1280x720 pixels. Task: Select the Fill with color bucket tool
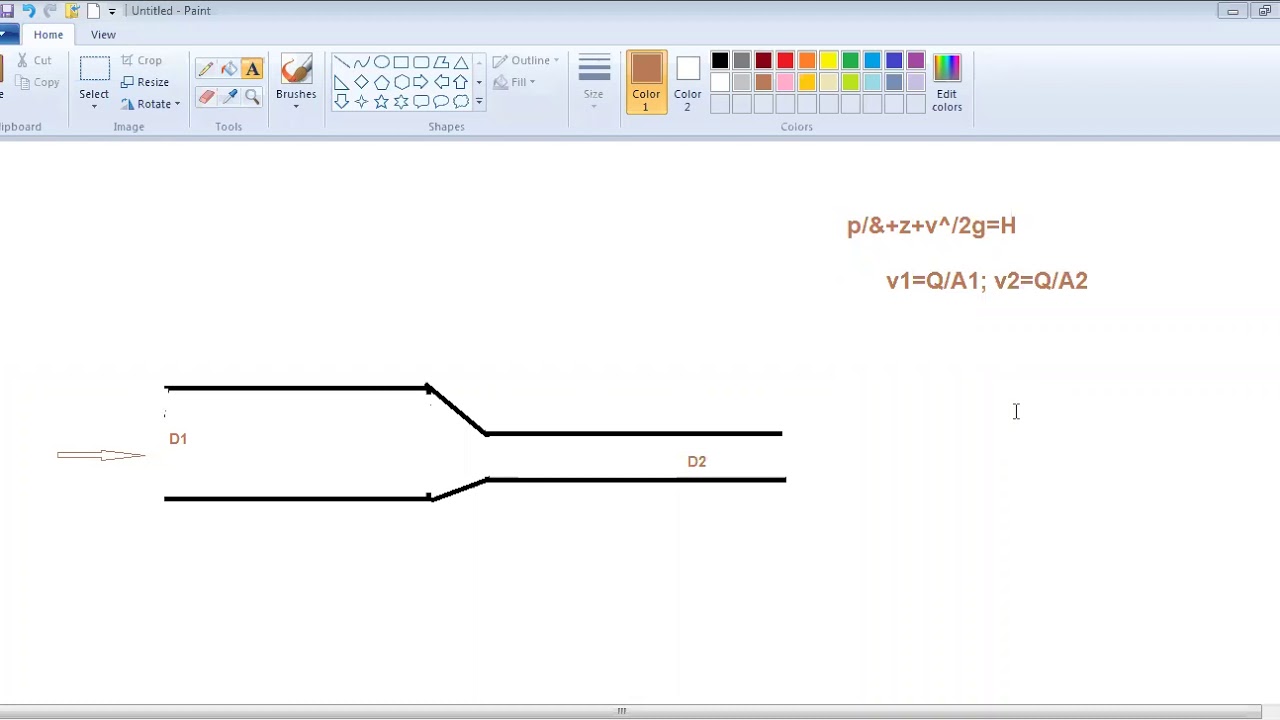(x=229, y=69)
